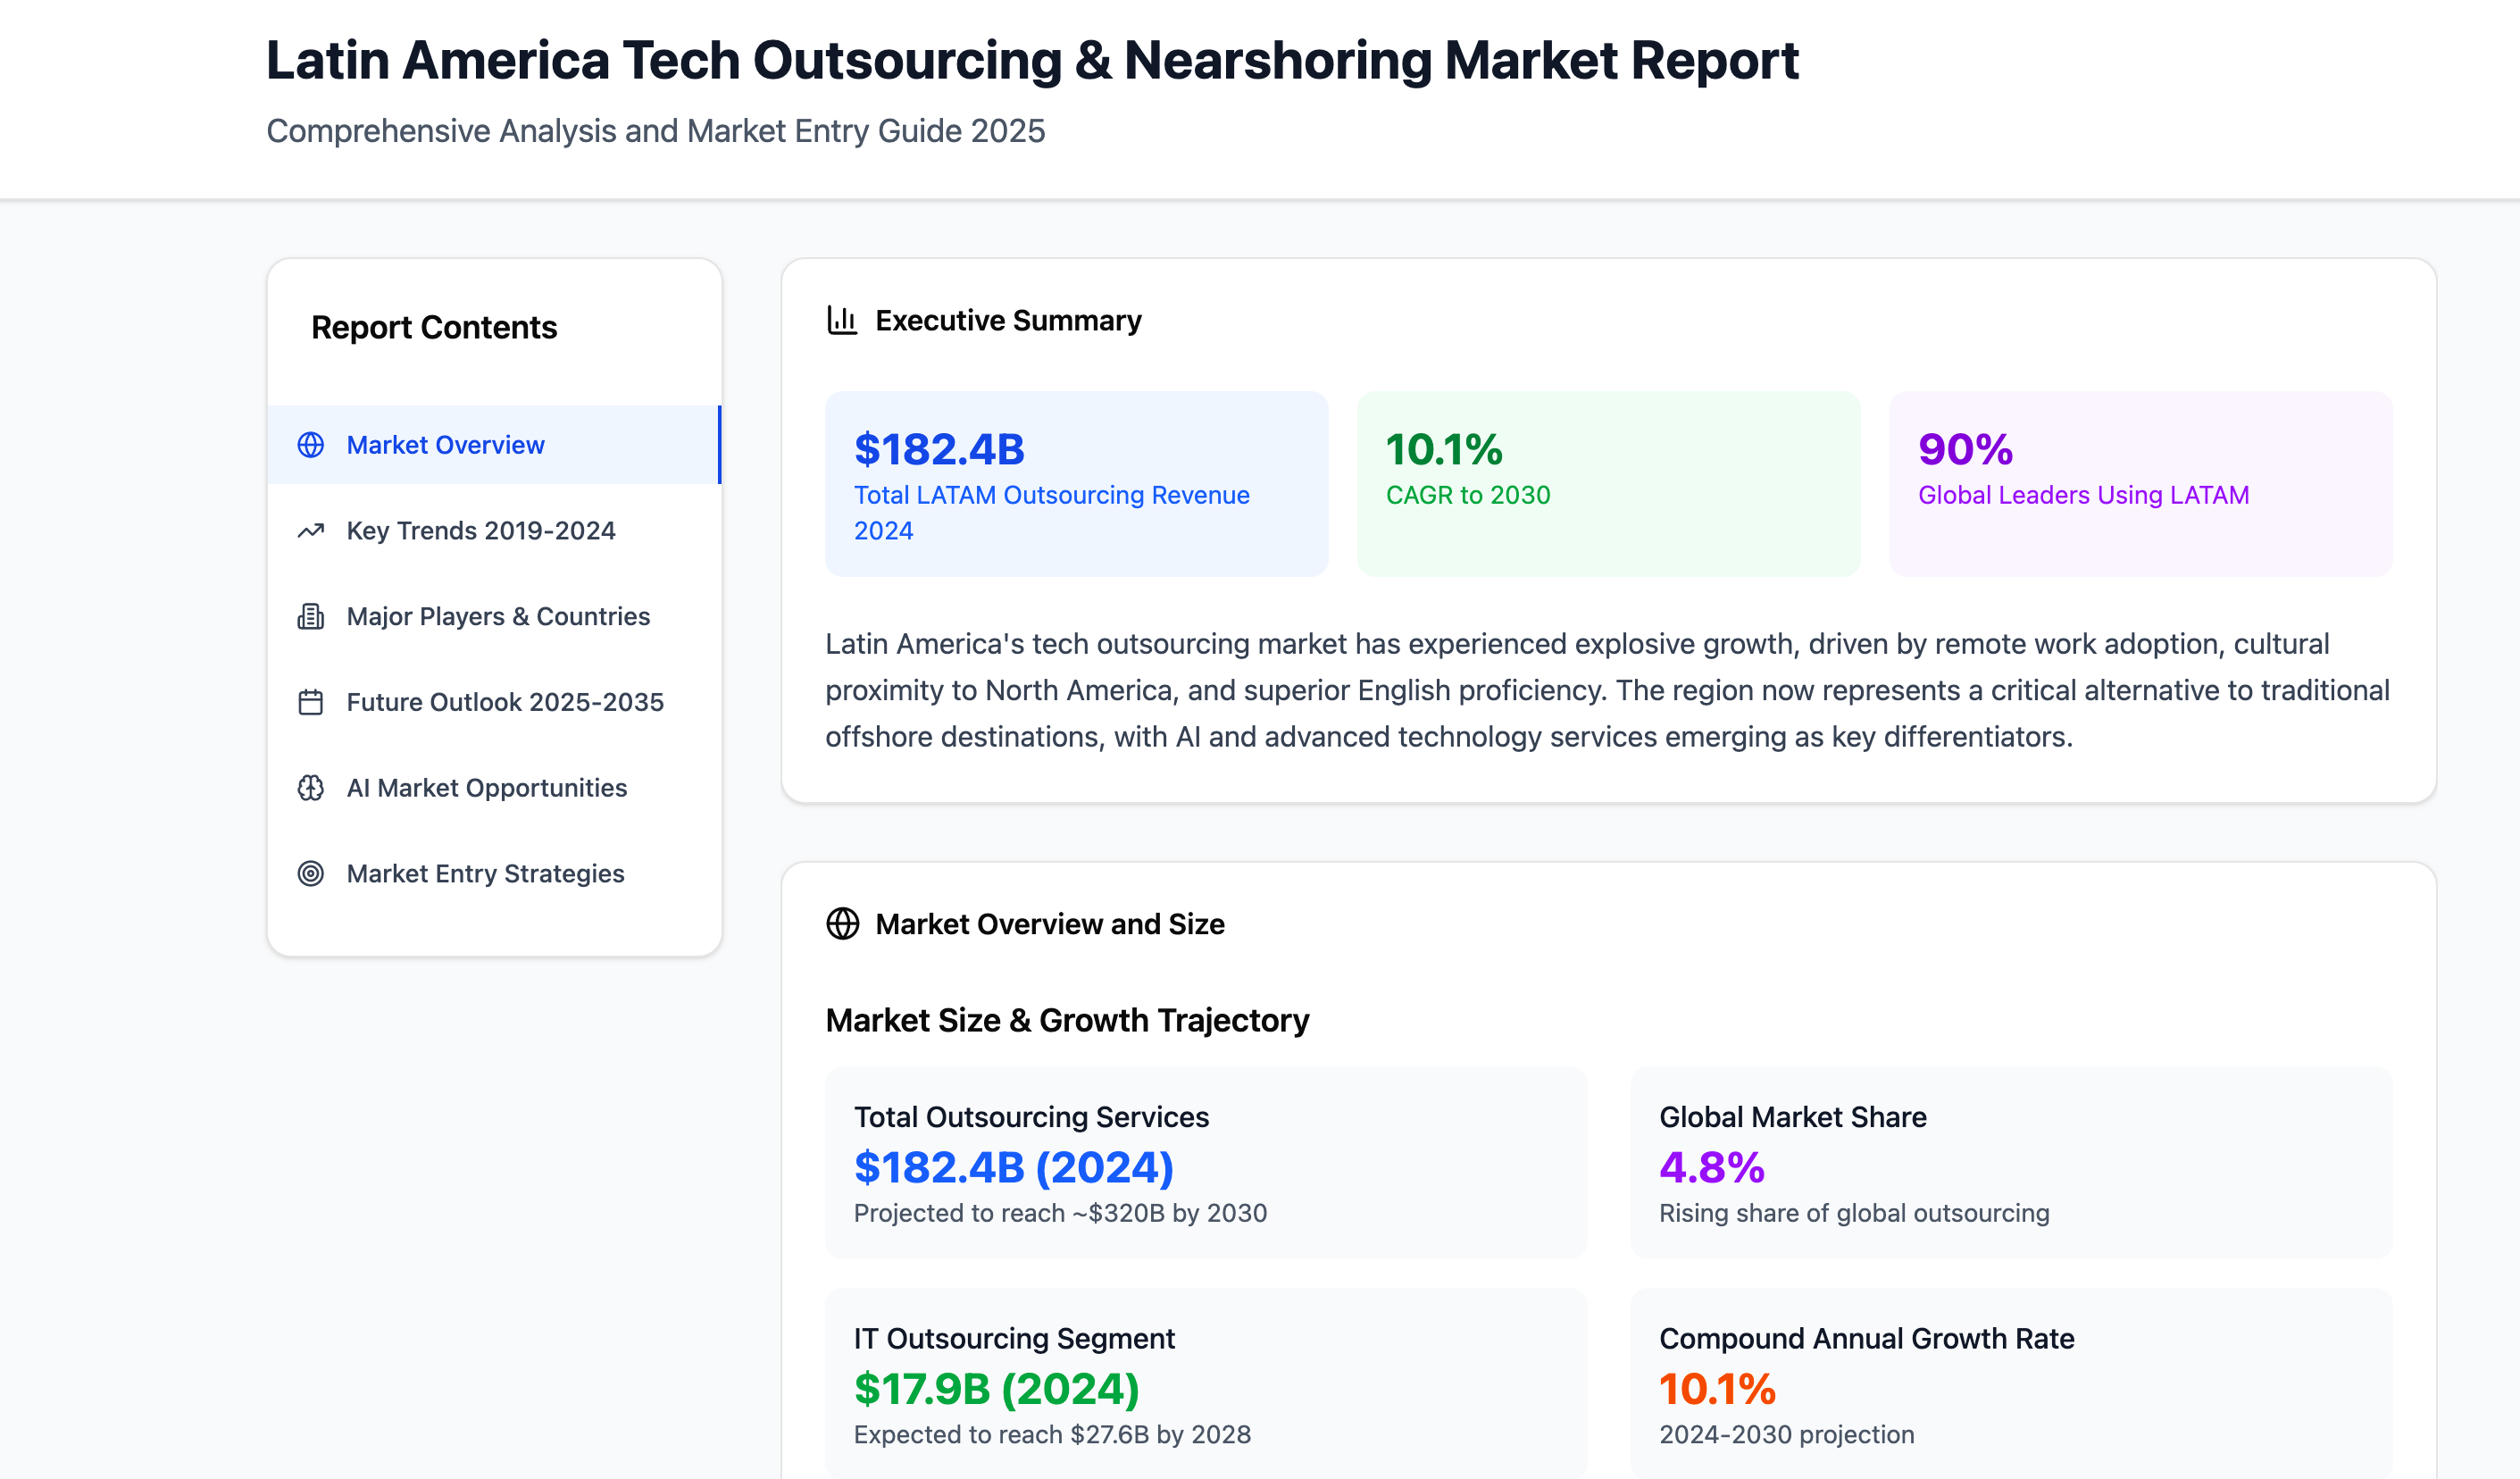2520x1479 pixels.
Task: Click the target icon for Market Entry Strategies
Action: 311,874
